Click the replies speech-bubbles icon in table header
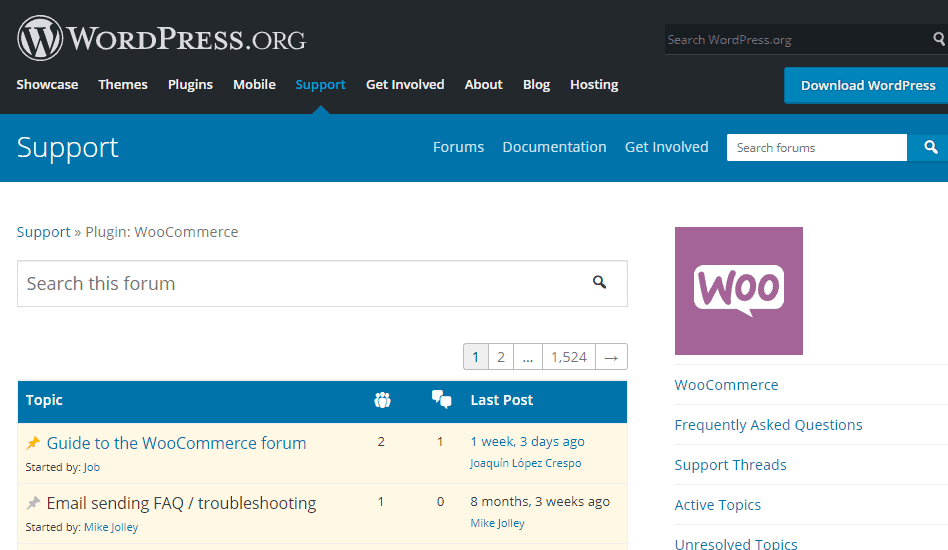 [x=441, y=399]
